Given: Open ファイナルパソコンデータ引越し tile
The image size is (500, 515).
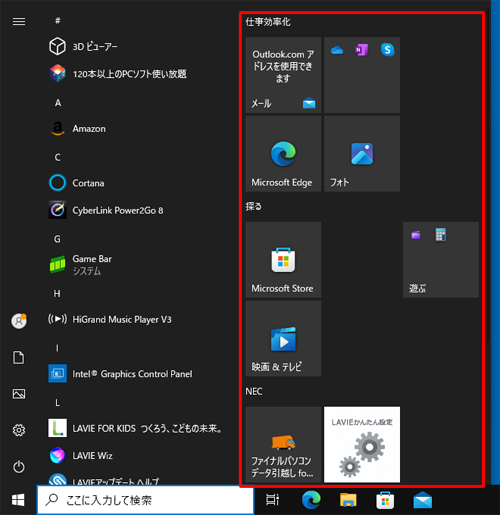Looking at the screenshot, I should 283,444.
